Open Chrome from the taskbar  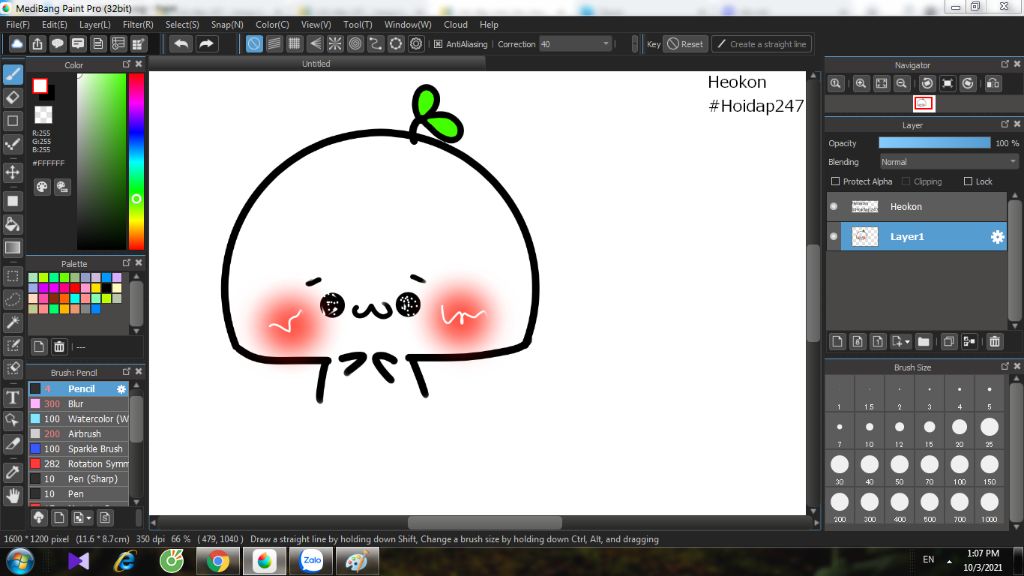point(217,561)
